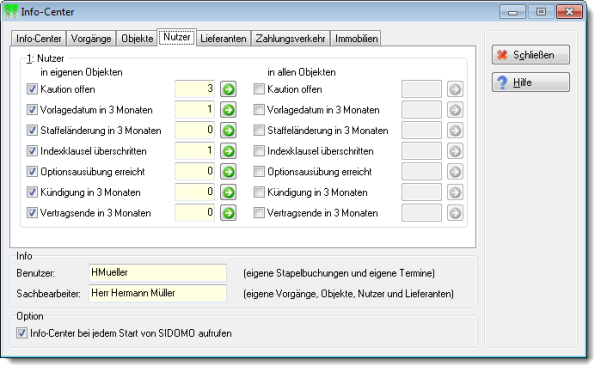Switch to the Zahlungsverkehr tab
Viewport: 600px width, 371px height.
coord(290,39)
